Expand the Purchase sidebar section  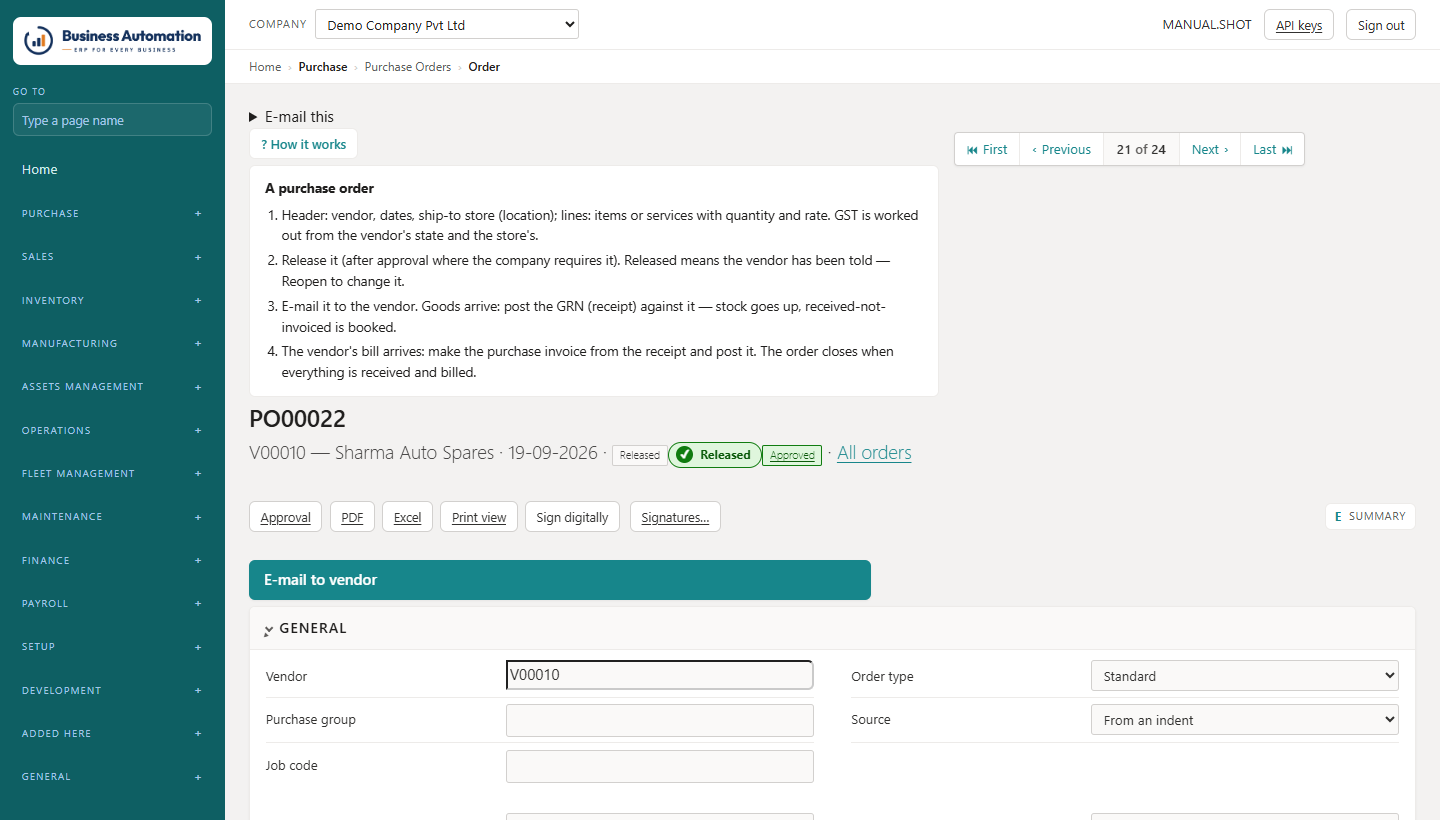click(112, 213)
